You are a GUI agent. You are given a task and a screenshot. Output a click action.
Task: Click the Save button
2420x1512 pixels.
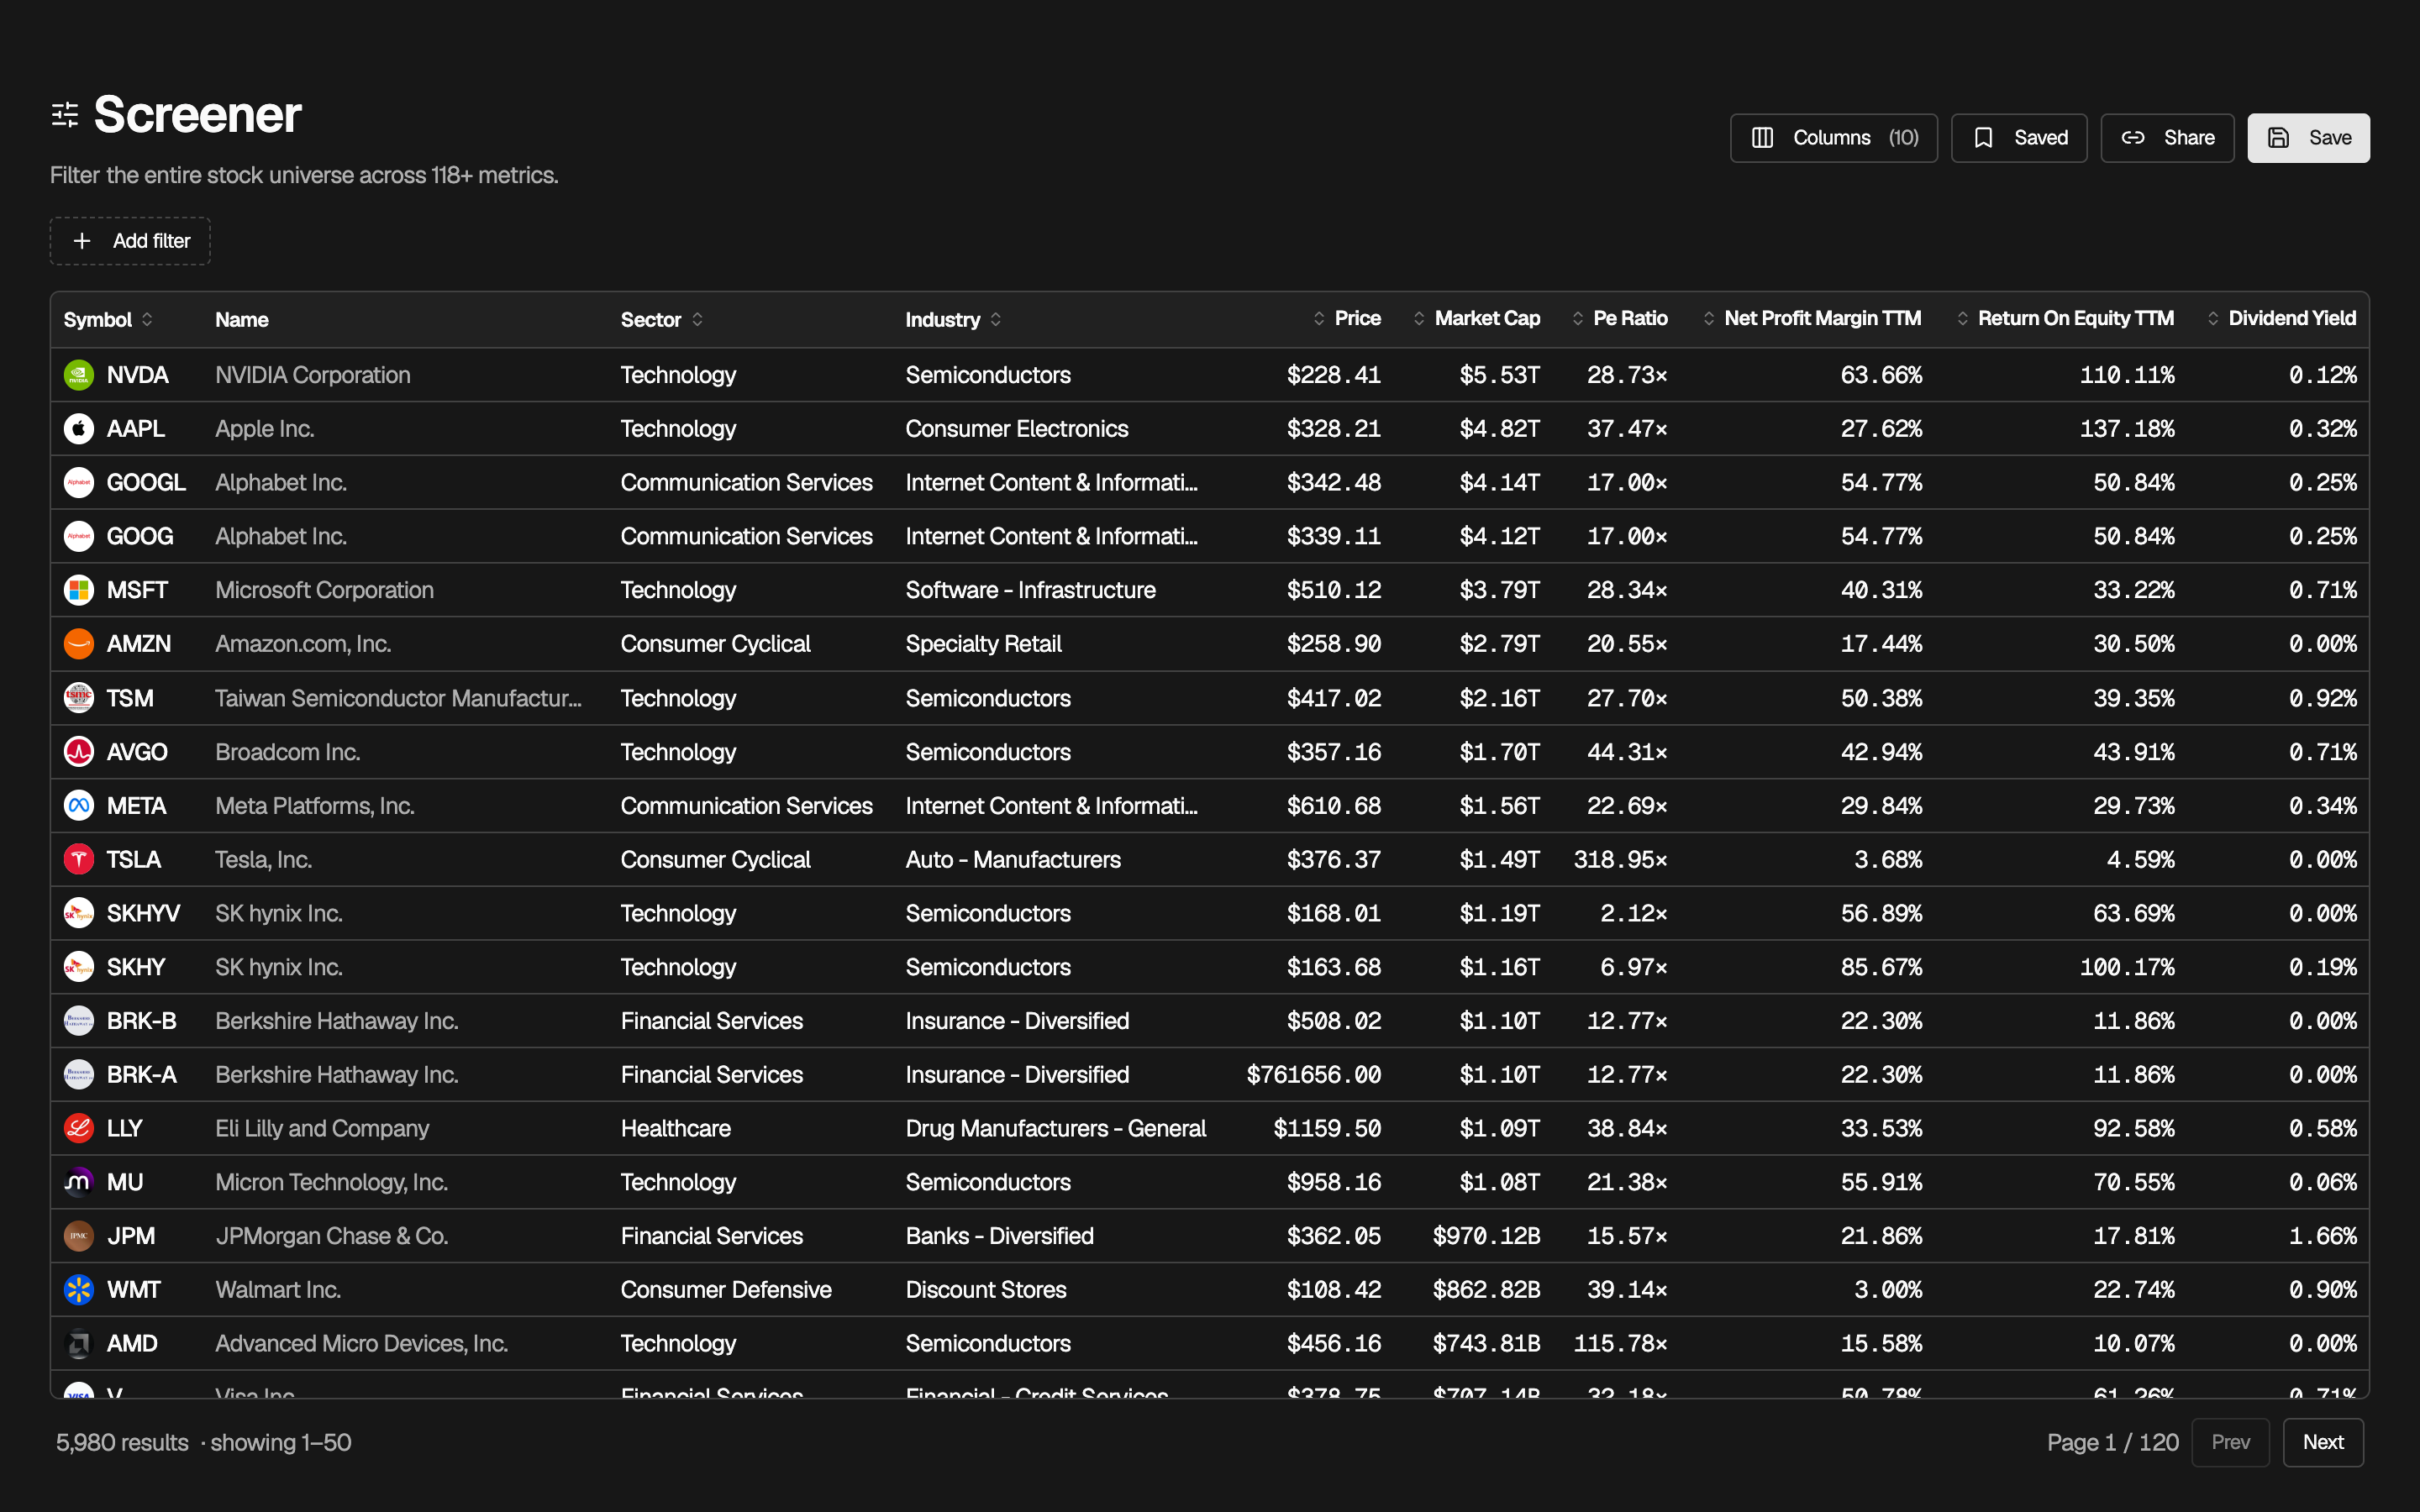coord(2308,138)
